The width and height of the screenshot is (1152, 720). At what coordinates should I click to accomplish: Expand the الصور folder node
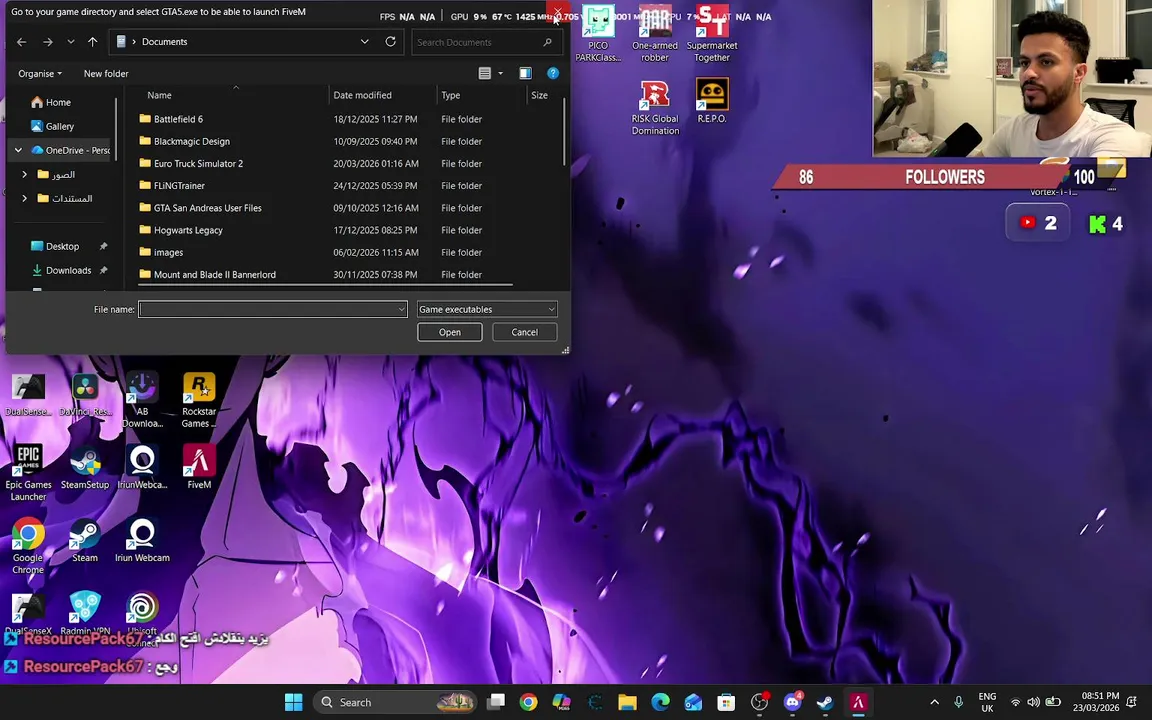[24, 174]
